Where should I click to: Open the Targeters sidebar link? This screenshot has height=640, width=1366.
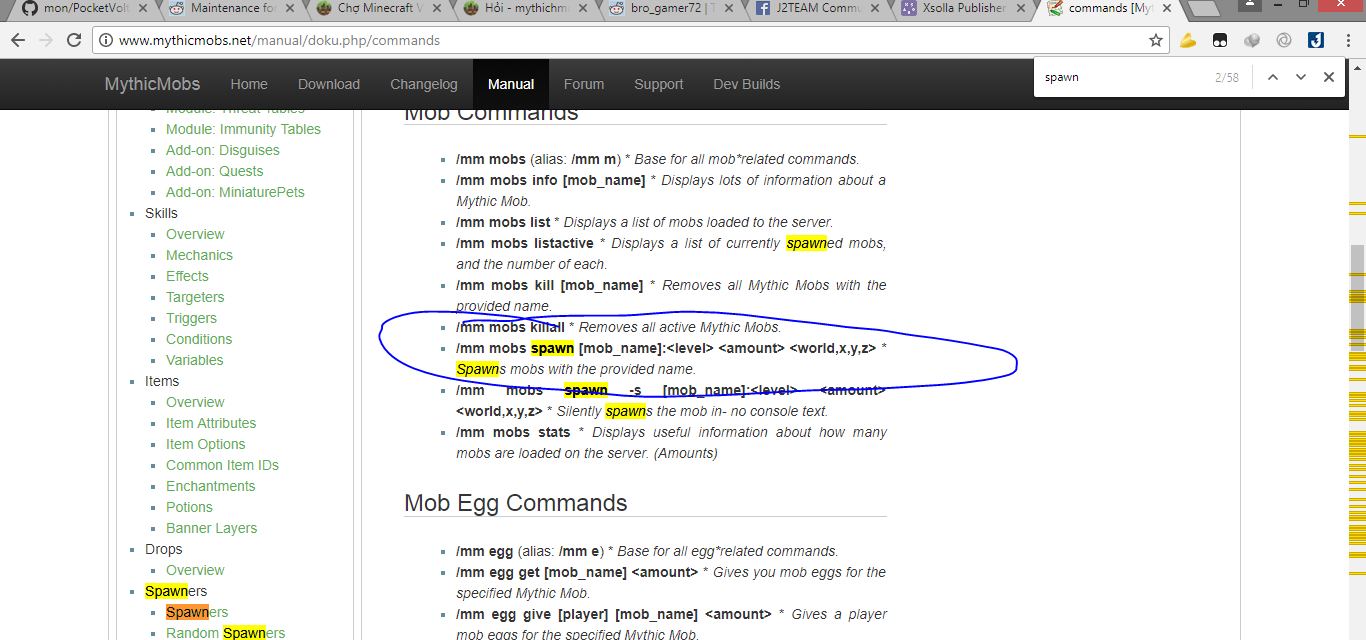[195, 297]
